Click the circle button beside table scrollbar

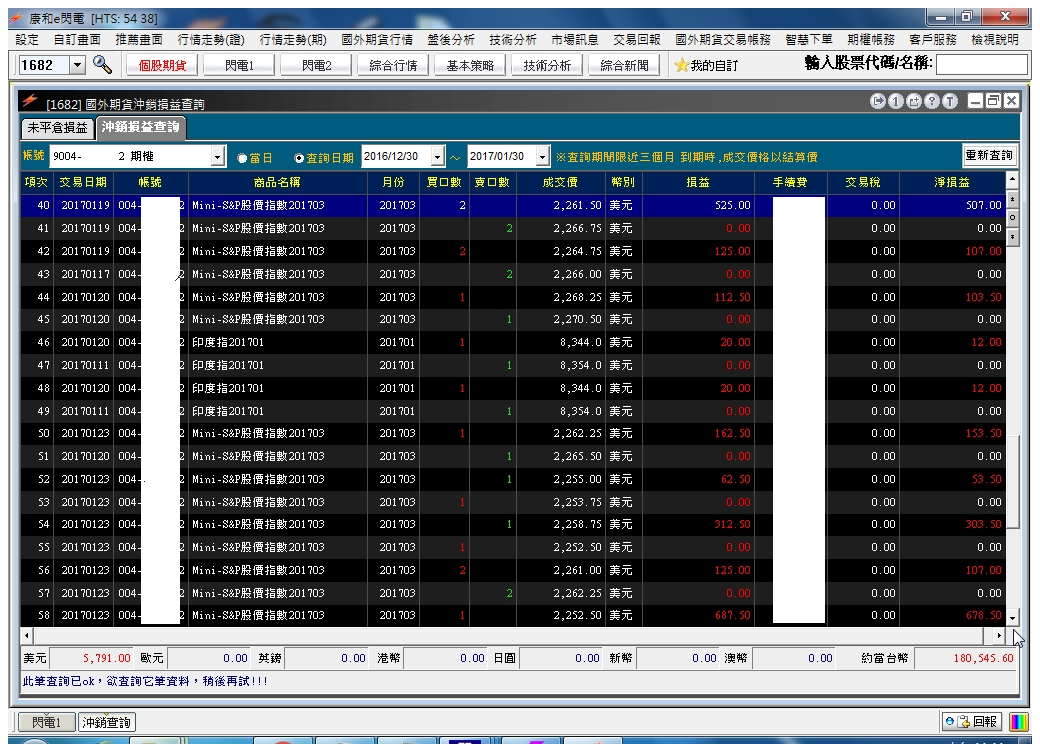click(x=1012, y=217)
